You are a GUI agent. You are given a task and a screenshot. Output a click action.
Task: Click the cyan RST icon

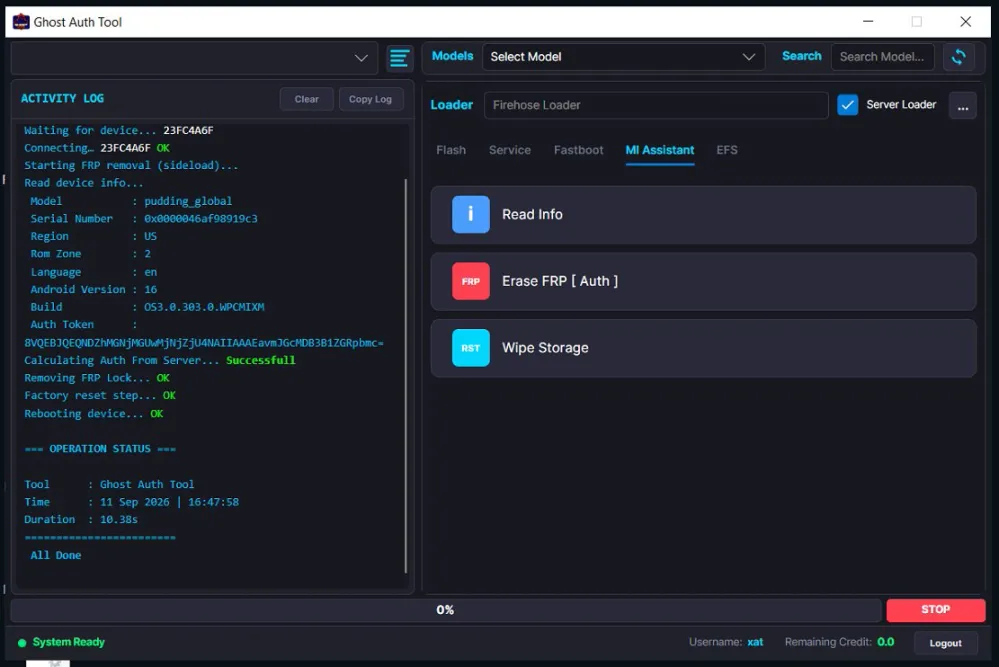(471, 348)
